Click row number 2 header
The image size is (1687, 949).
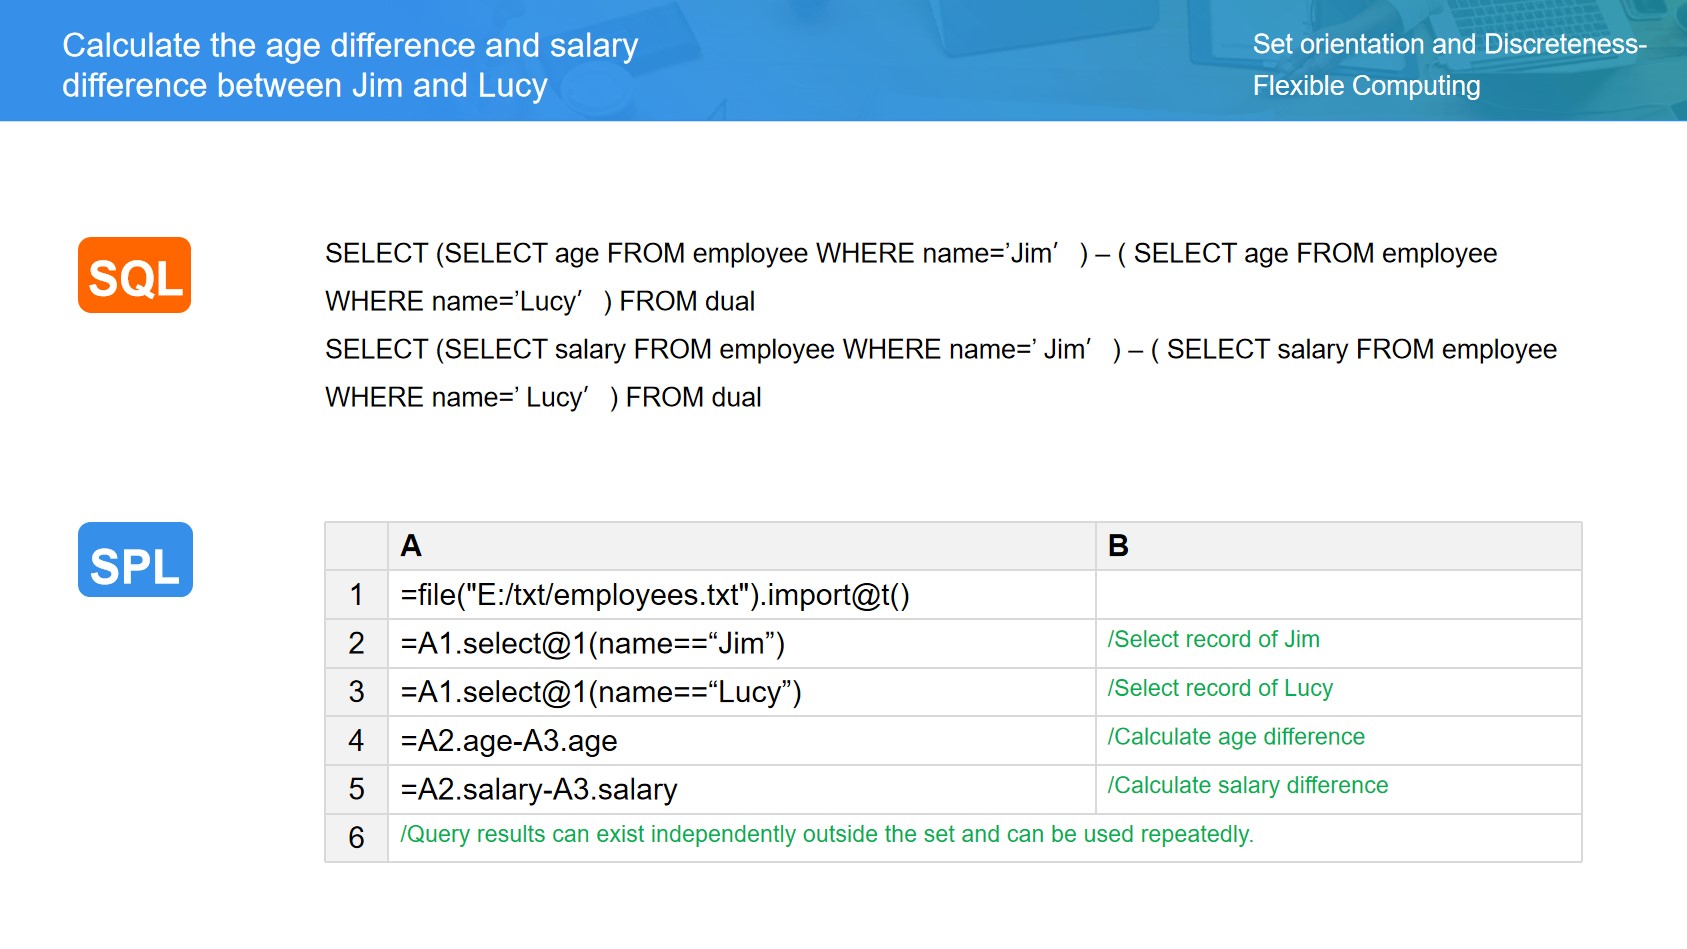click(x=356, y=643)
